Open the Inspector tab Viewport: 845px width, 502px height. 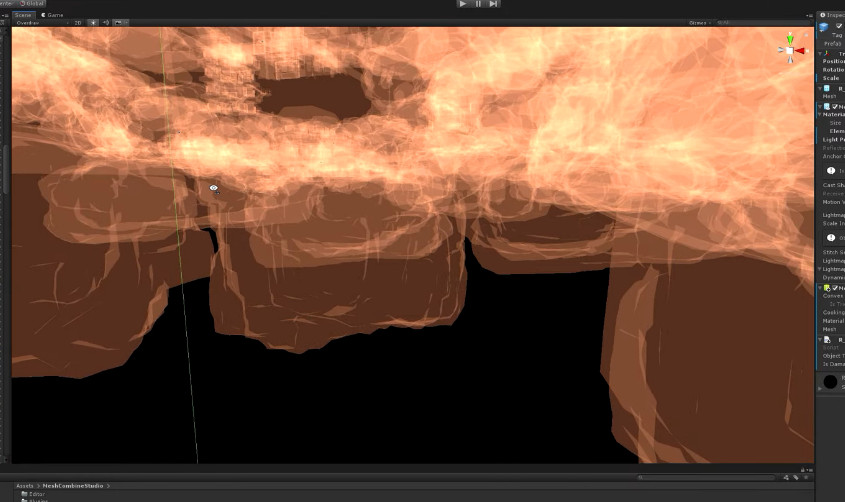pyautogui.click(x=832, y=15)
